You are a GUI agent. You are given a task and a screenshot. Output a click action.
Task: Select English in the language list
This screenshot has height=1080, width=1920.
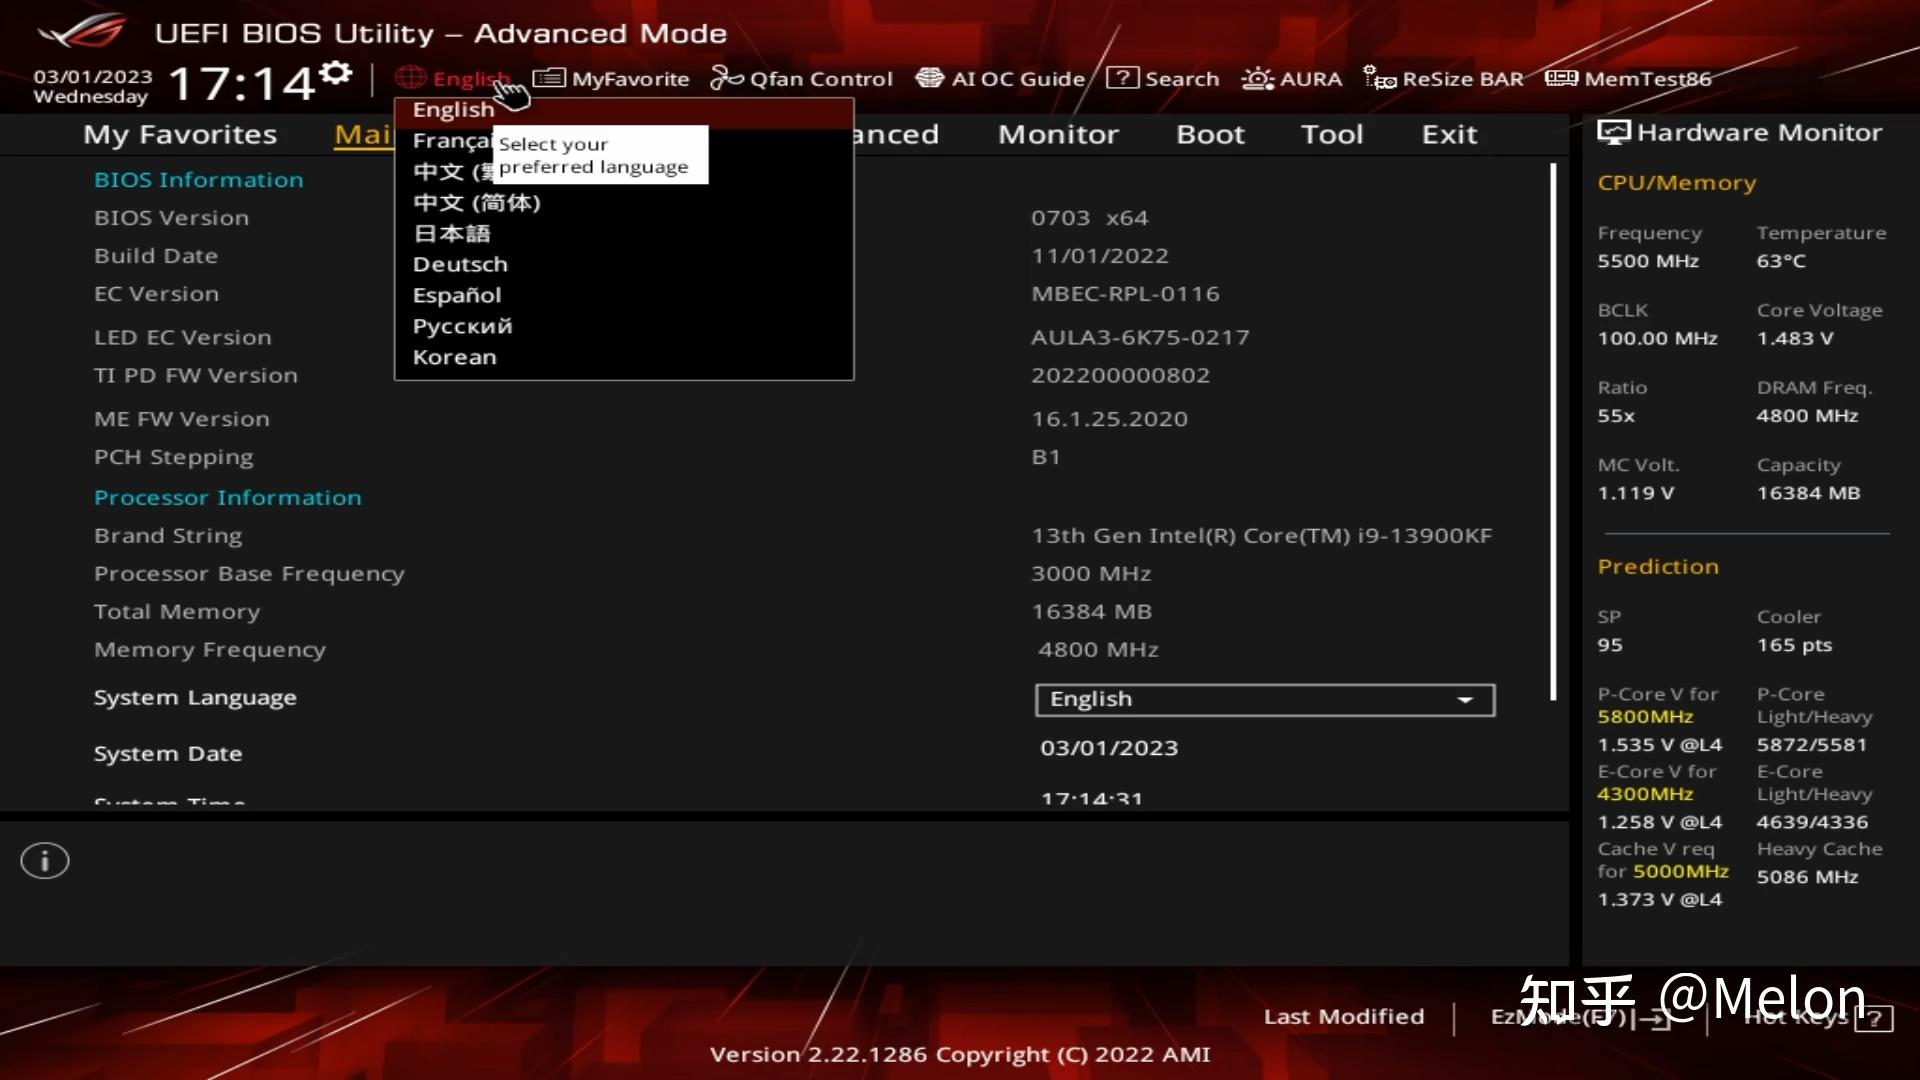tap(624, 110)
